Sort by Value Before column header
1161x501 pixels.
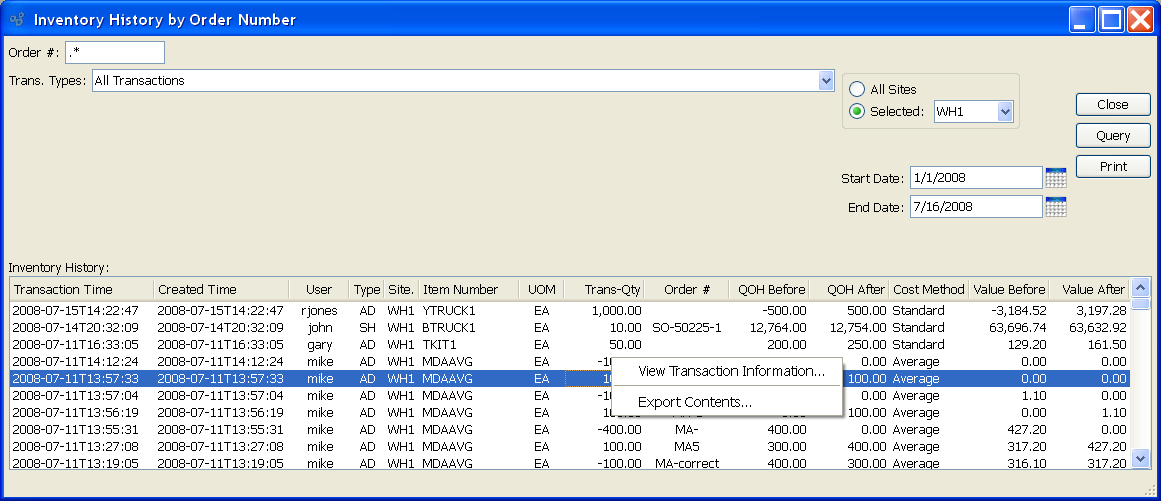[x=1009, y=289]
